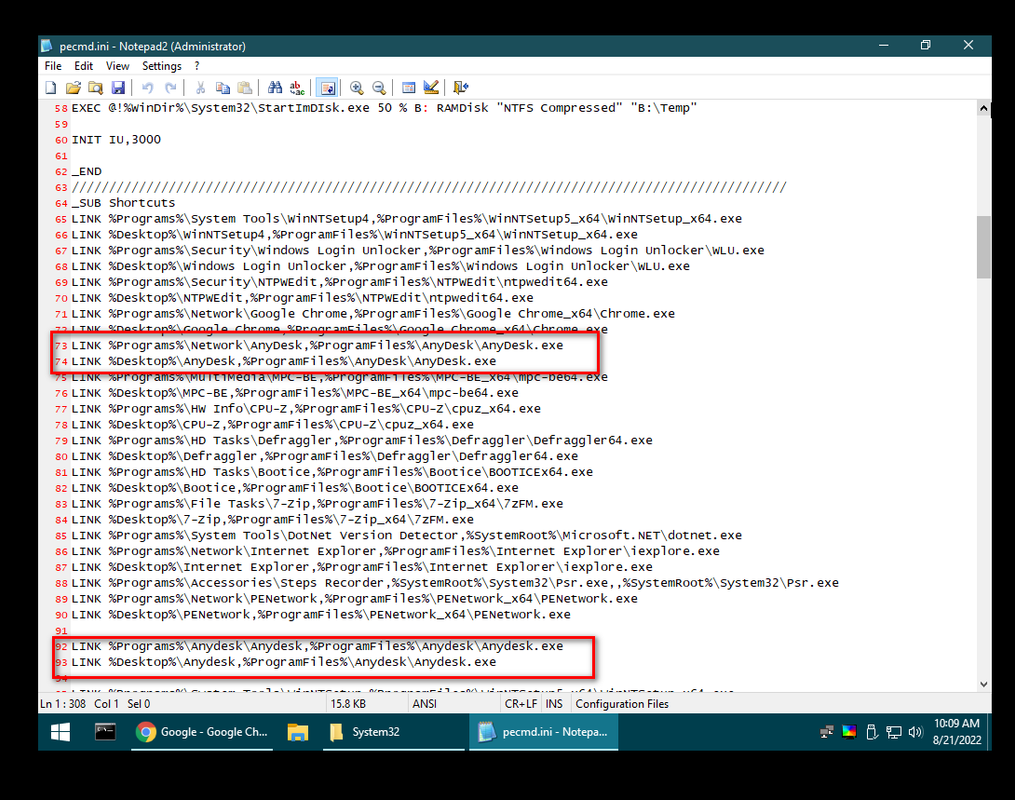Click the Configuration Files scheme status field

tap(622, 704)
